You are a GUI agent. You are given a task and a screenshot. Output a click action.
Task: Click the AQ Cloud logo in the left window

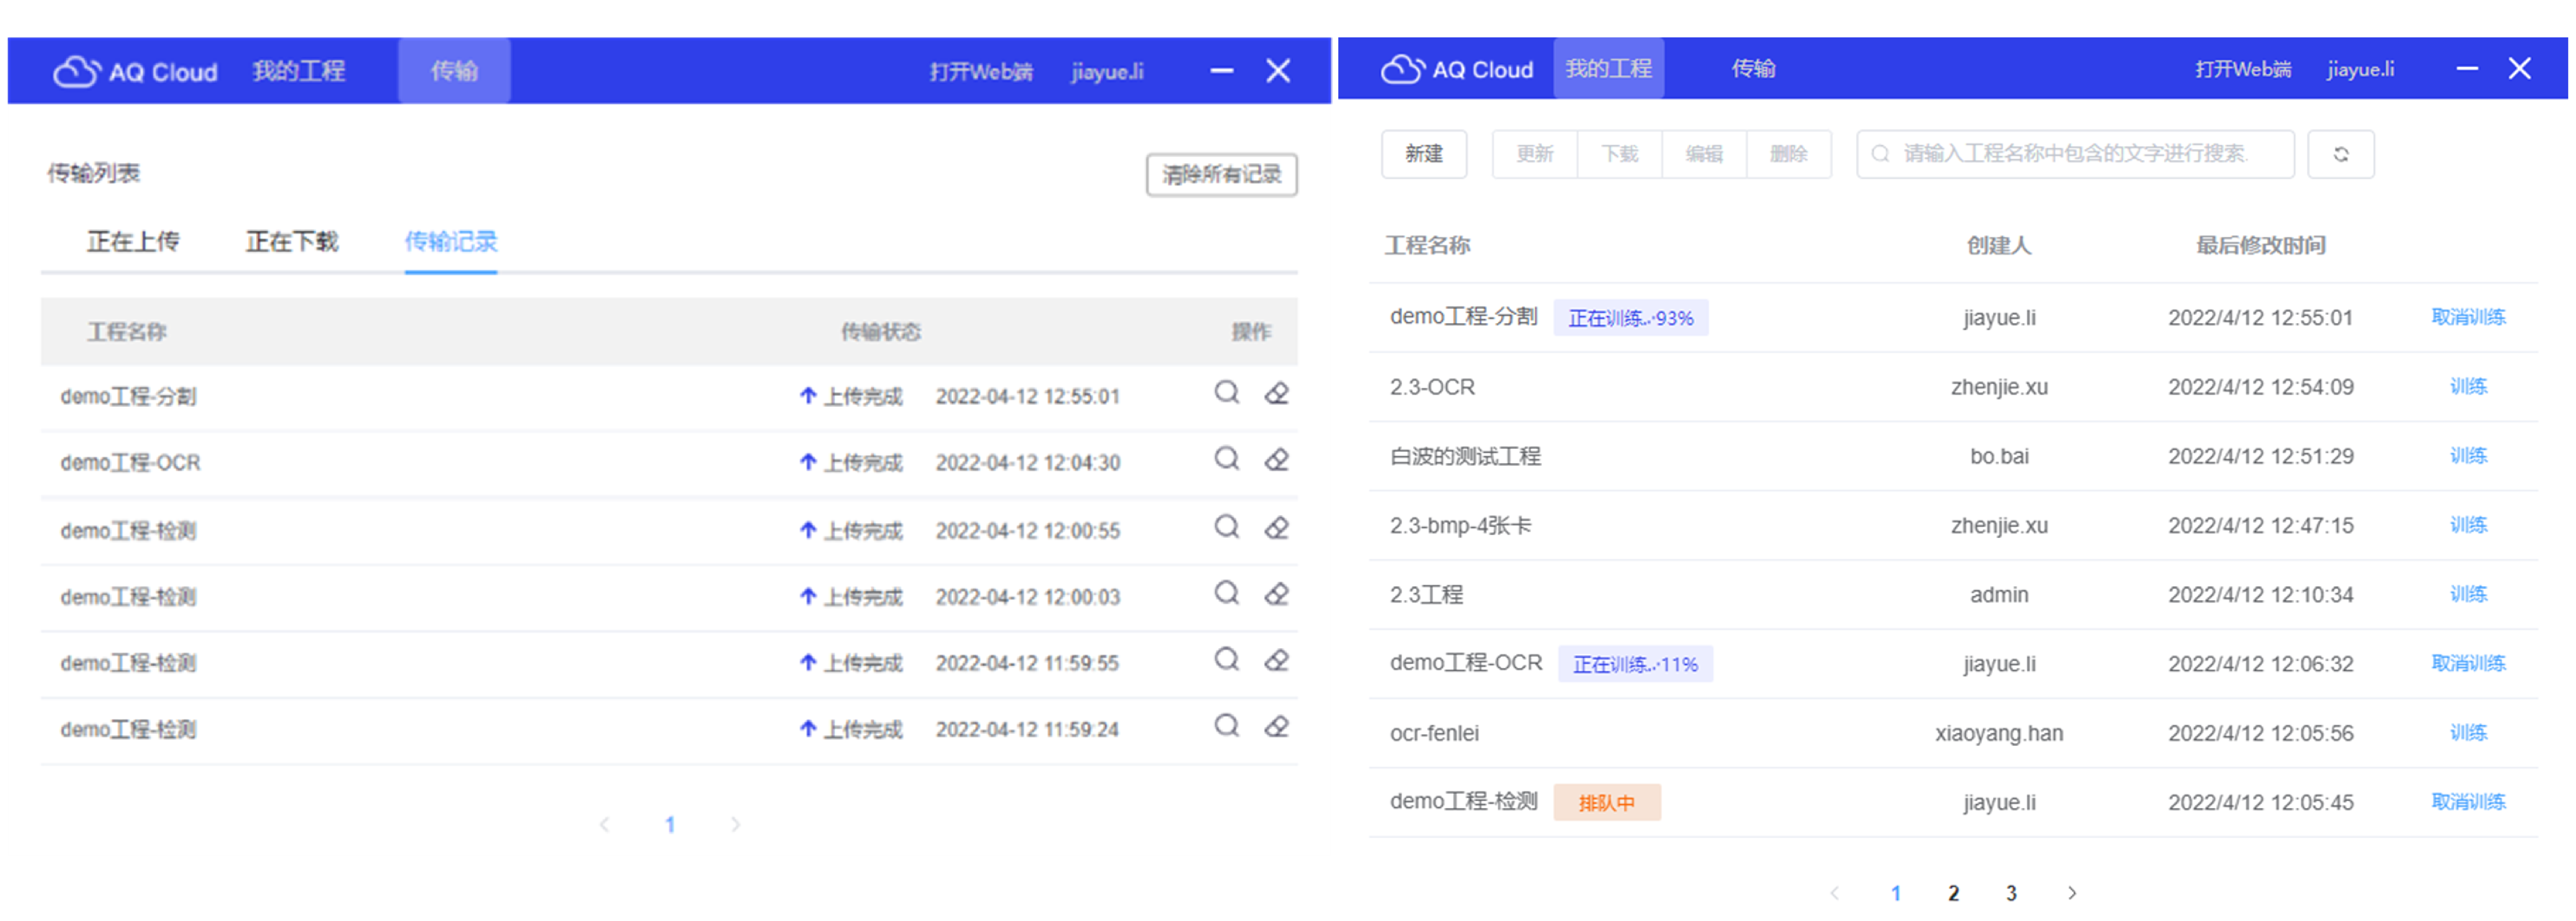click(135, 72)
